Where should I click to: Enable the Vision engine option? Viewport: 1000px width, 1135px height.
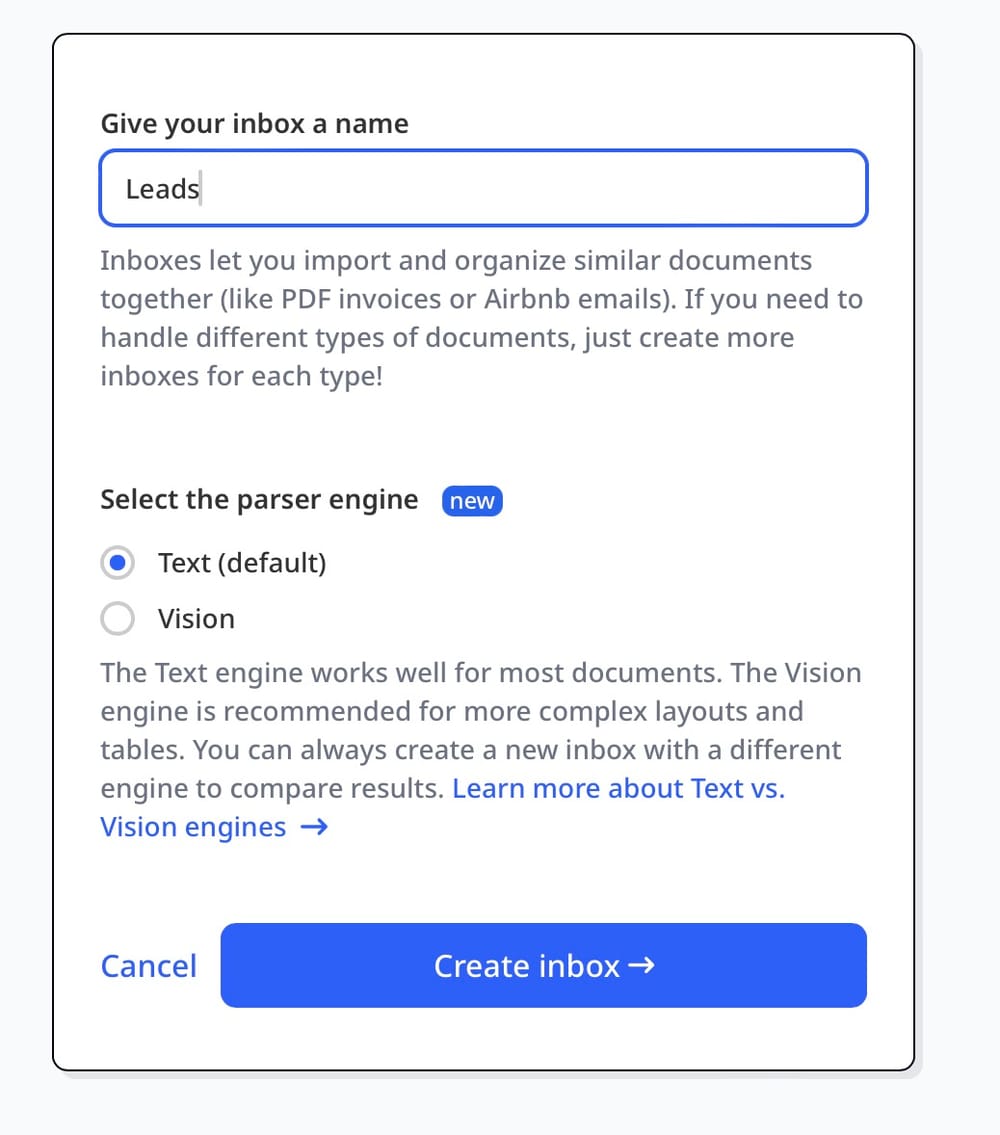(118, 619)
